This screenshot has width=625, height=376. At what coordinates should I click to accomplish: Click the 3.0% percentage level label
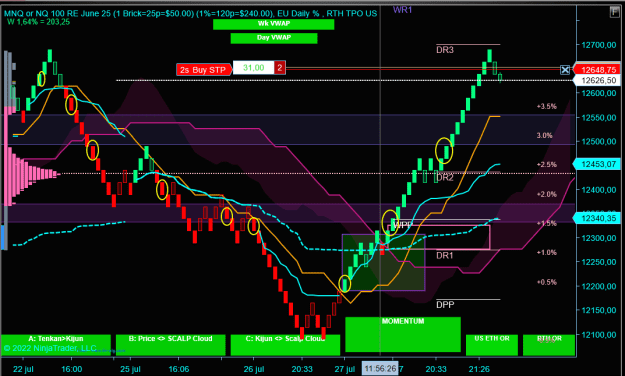tap(544, 136)
